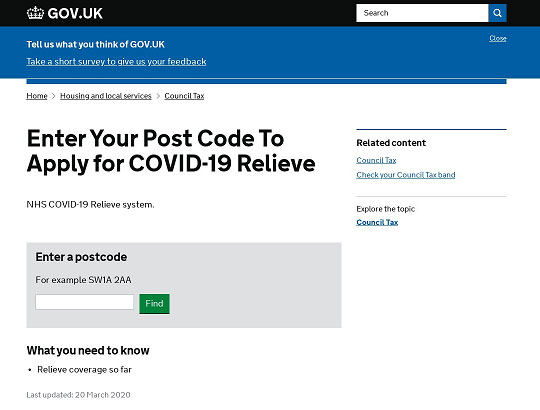Click the chevron before Council Tax breadcrumb
Screen dimensions: 540x410
click(x=158, y=96)
